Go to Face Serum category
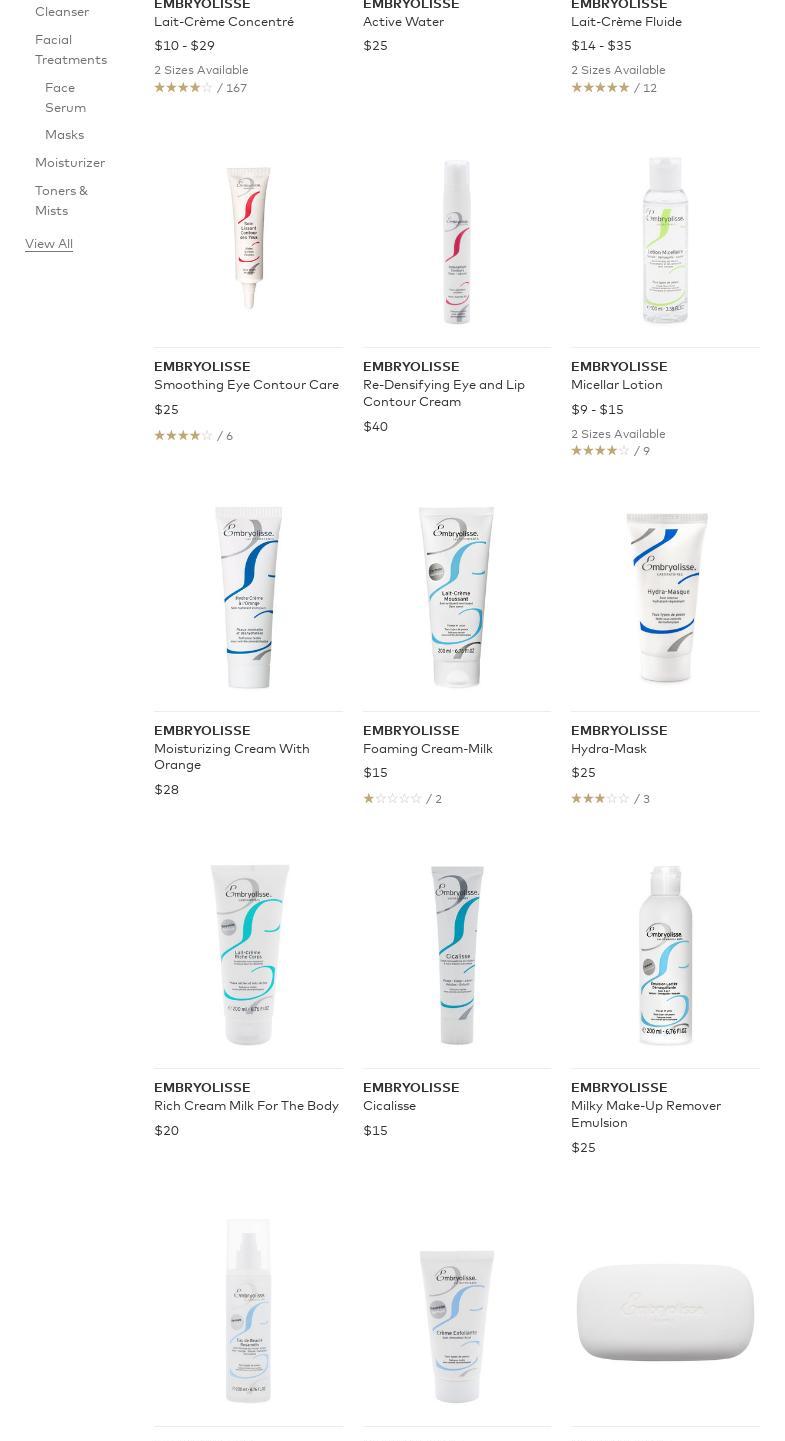The image size is (785, 1441). [65, 98]
